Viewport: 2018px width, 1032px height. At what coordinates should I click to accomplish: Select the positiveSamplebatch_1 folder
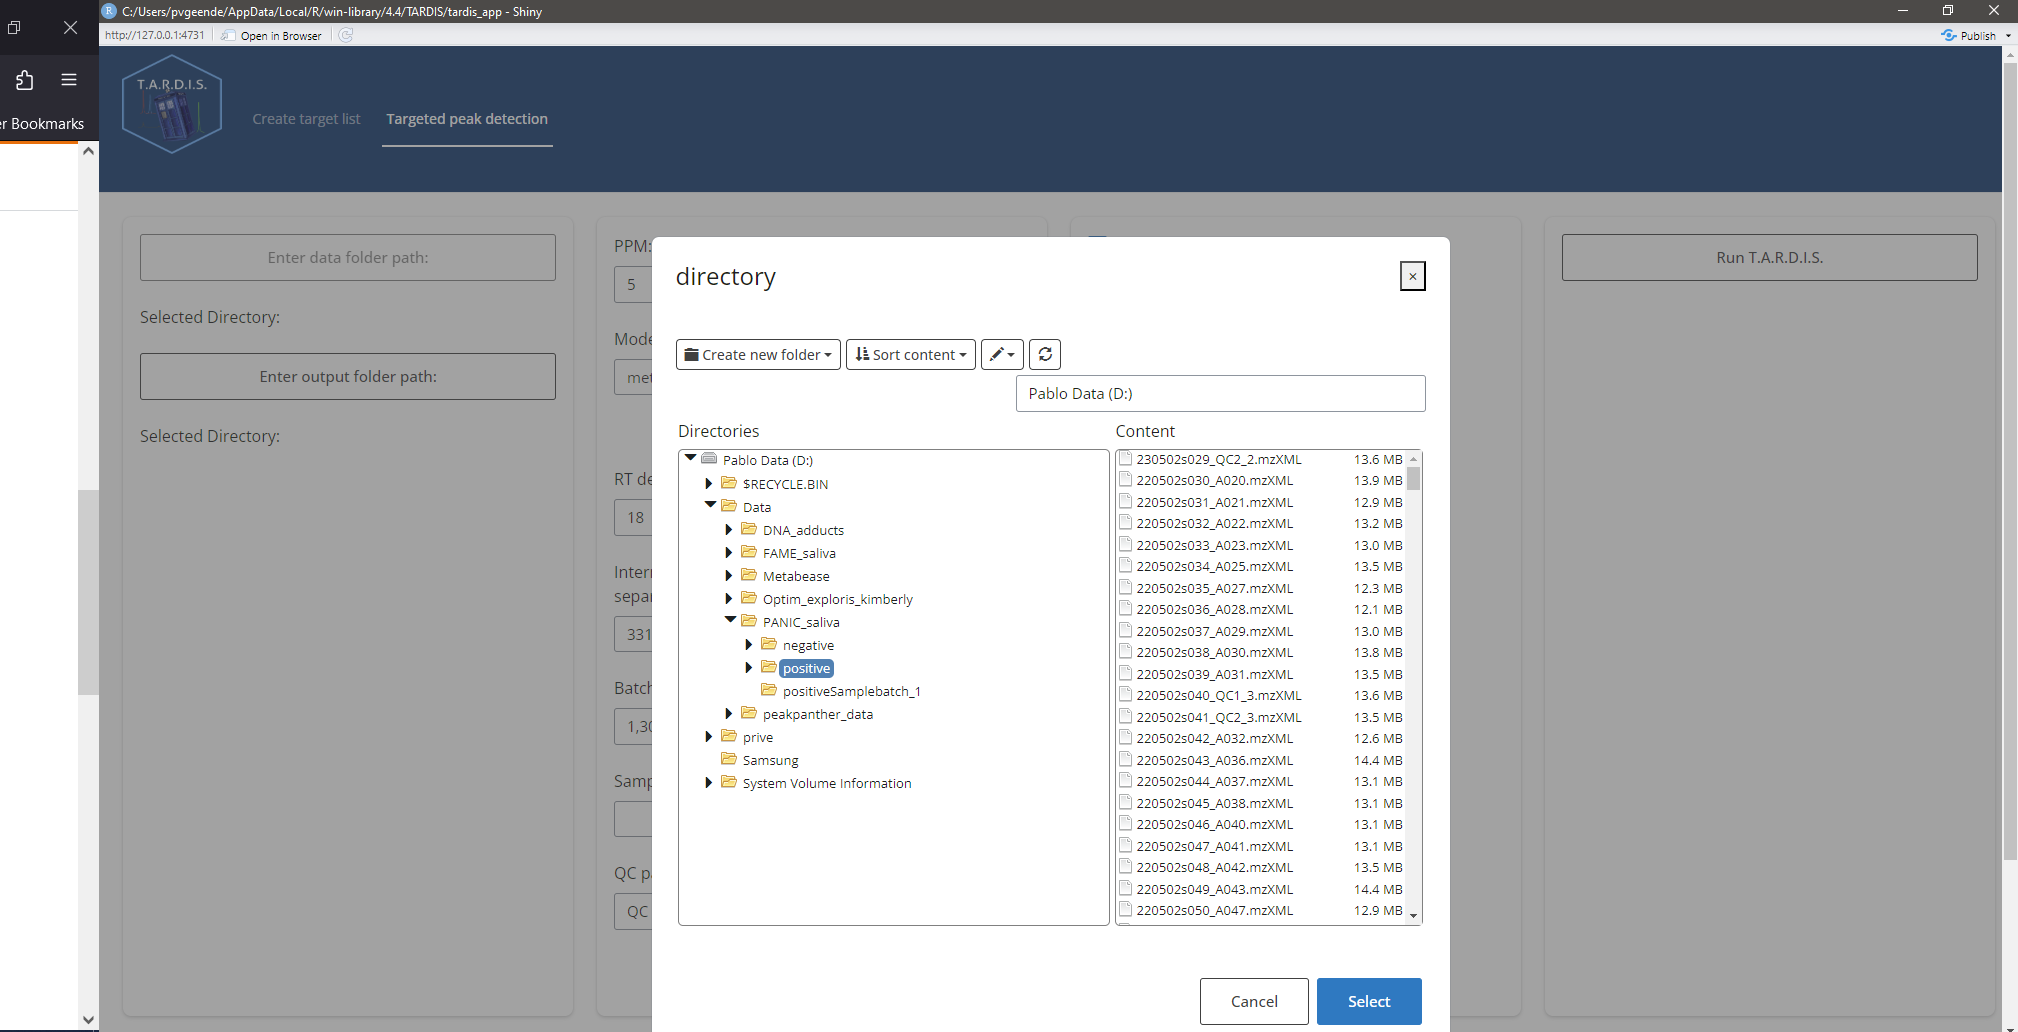(851, 691)
